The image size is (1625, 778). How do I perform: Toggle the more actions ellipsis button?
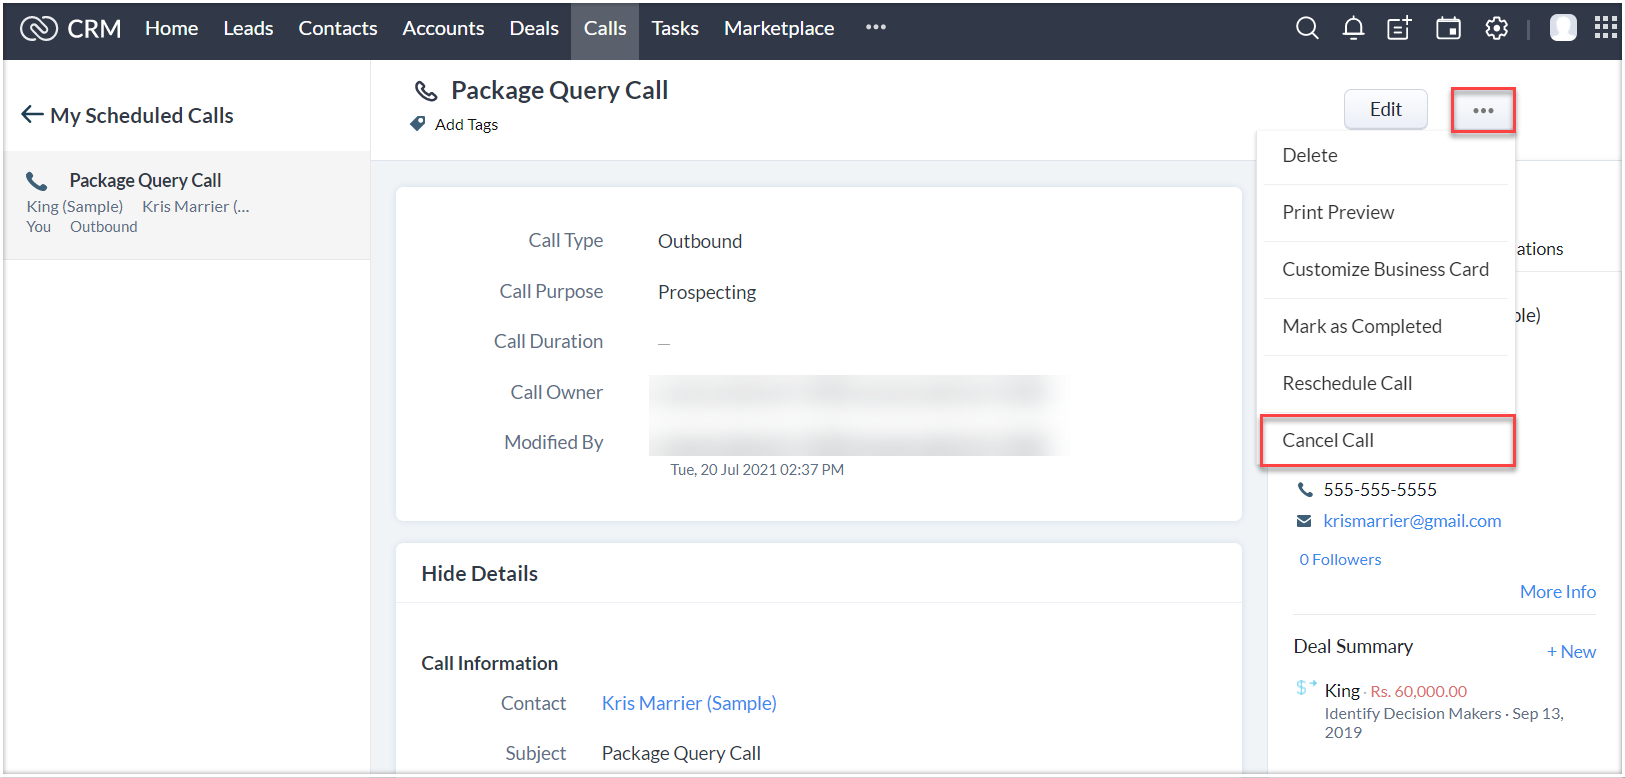tap(1483, 110)
